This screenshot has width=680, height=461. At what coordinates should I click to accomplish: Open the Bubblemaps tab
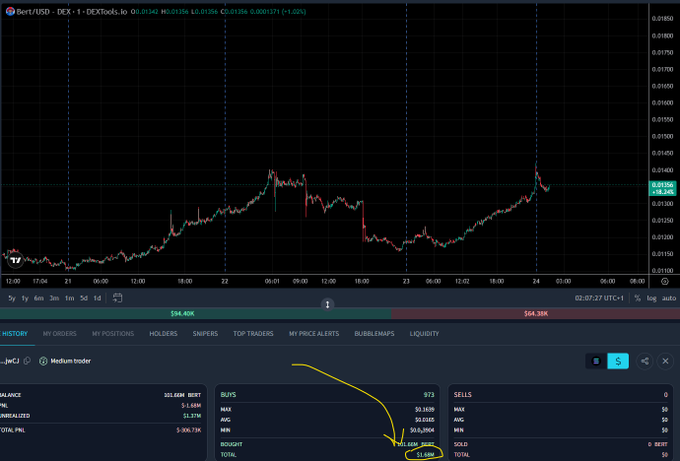[x=374, y=333]
